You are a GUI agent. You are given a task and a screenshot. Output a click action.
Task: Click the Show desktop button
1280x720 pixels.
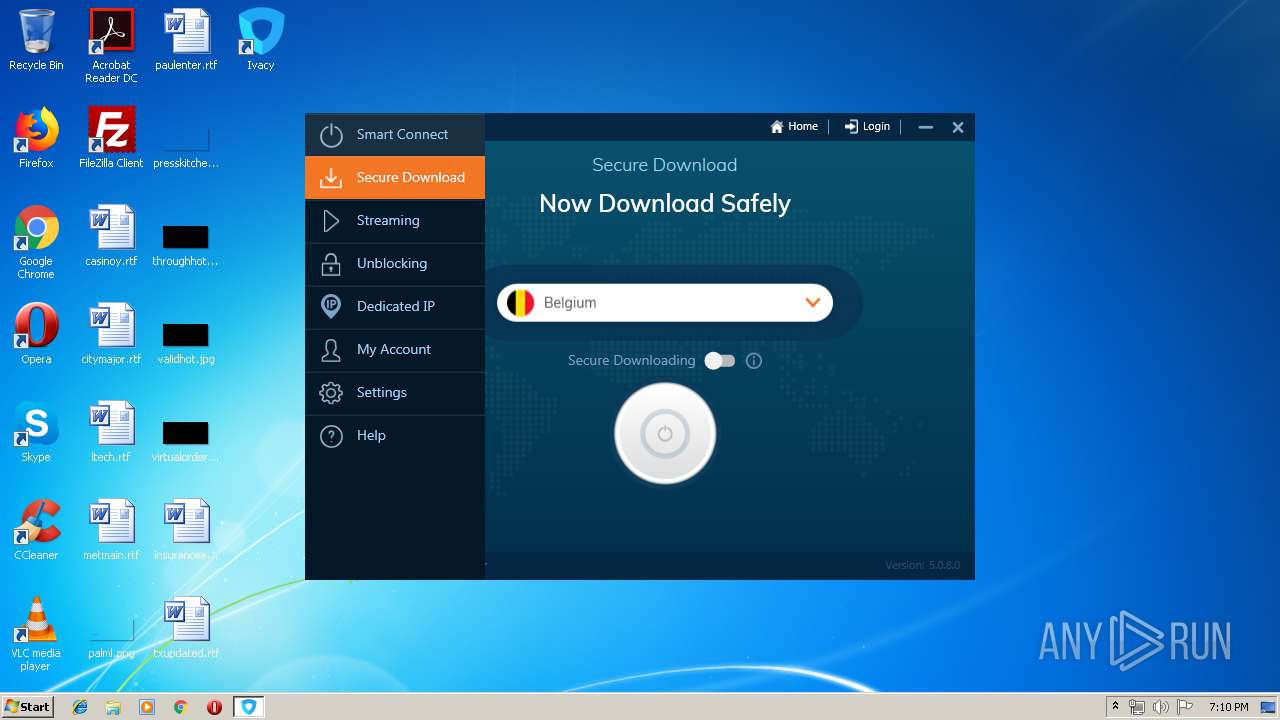coord(1269,707)
